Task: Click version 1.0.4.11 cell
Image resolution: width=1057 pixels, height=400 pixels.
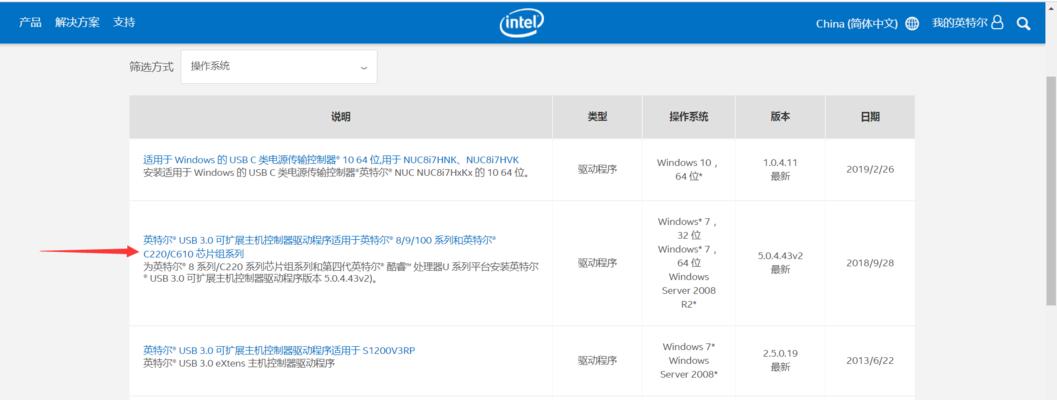Action: click(780, 169)
